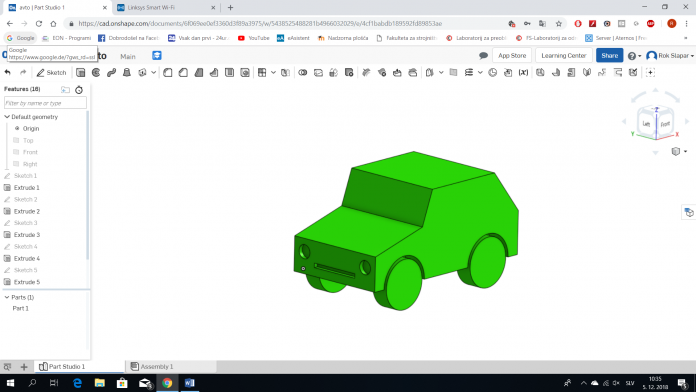Select the Extrude tool in toolbar
696x392 pixels.
pyautogui.click(x=80, y=72)
